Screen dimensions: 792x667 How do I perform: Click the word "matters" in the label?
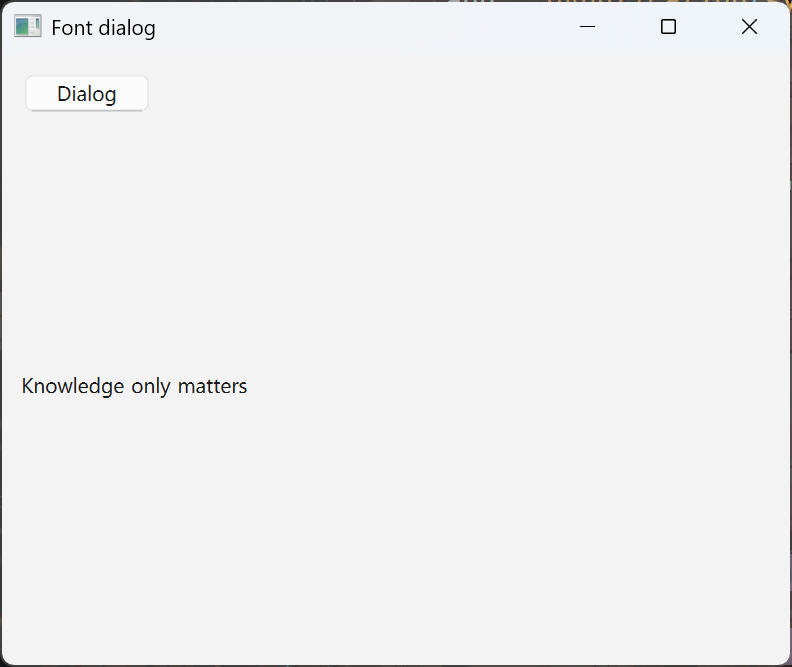click(212, 386)
